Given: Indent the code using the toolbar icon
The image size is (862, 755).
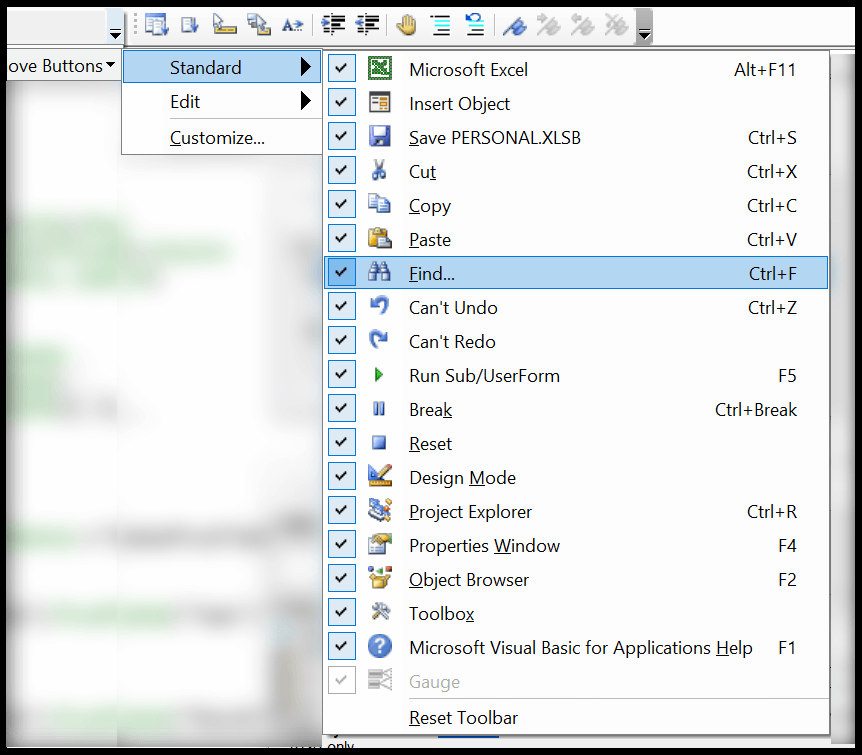Looking at the screenshot, I should 331,24.
